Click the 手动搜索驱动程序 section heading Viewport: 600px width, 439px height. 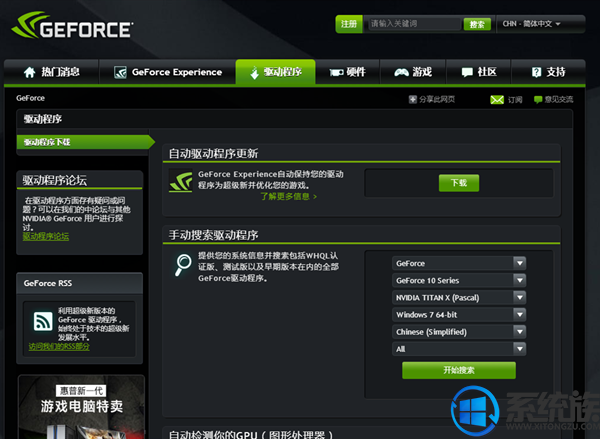[x=214, y=235]
